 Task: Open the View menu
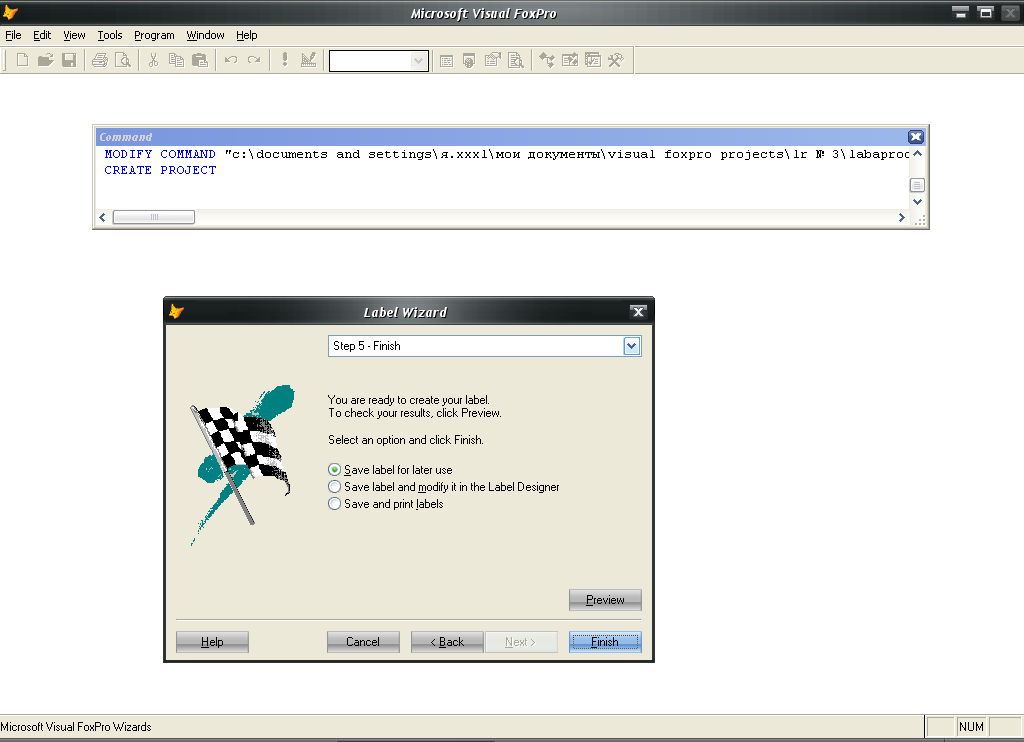point(74,35)
